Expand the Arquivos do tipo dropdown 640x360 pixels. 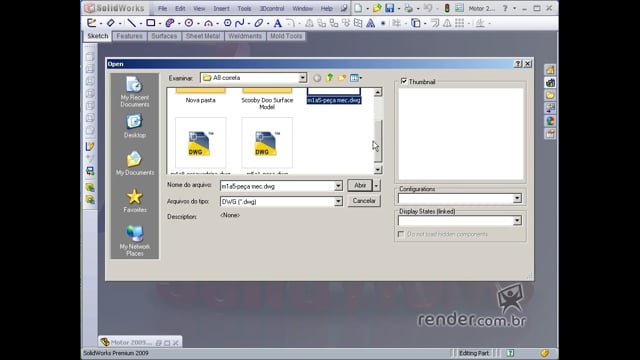coord(338,202)
